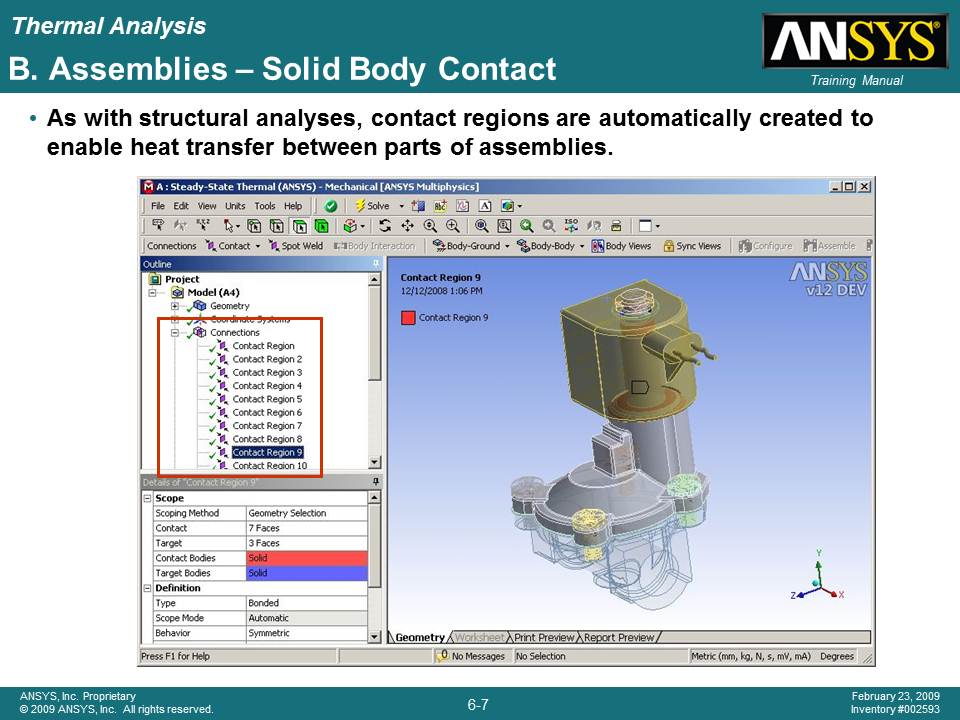
Task: Select the Project node in Outline
Action: [182, 279]
